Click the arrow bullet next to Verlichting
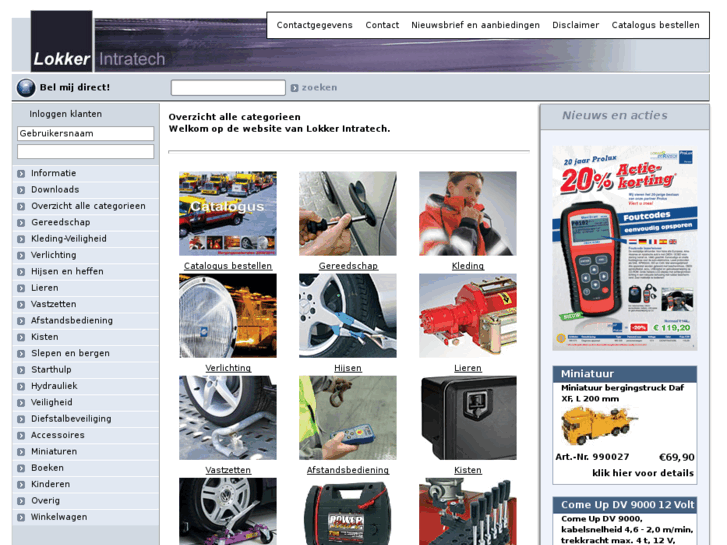Screen dimensions: 727x545 [21, 256]
